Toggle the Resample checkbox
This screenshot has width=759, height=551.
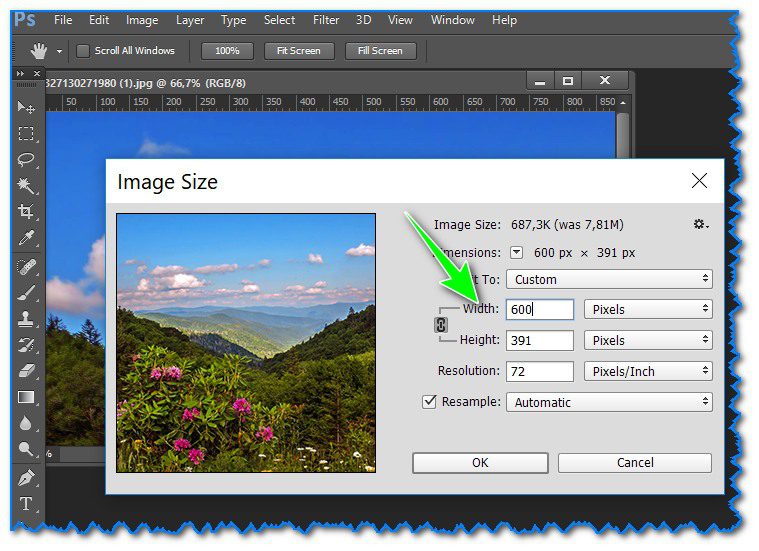(429, 402)
